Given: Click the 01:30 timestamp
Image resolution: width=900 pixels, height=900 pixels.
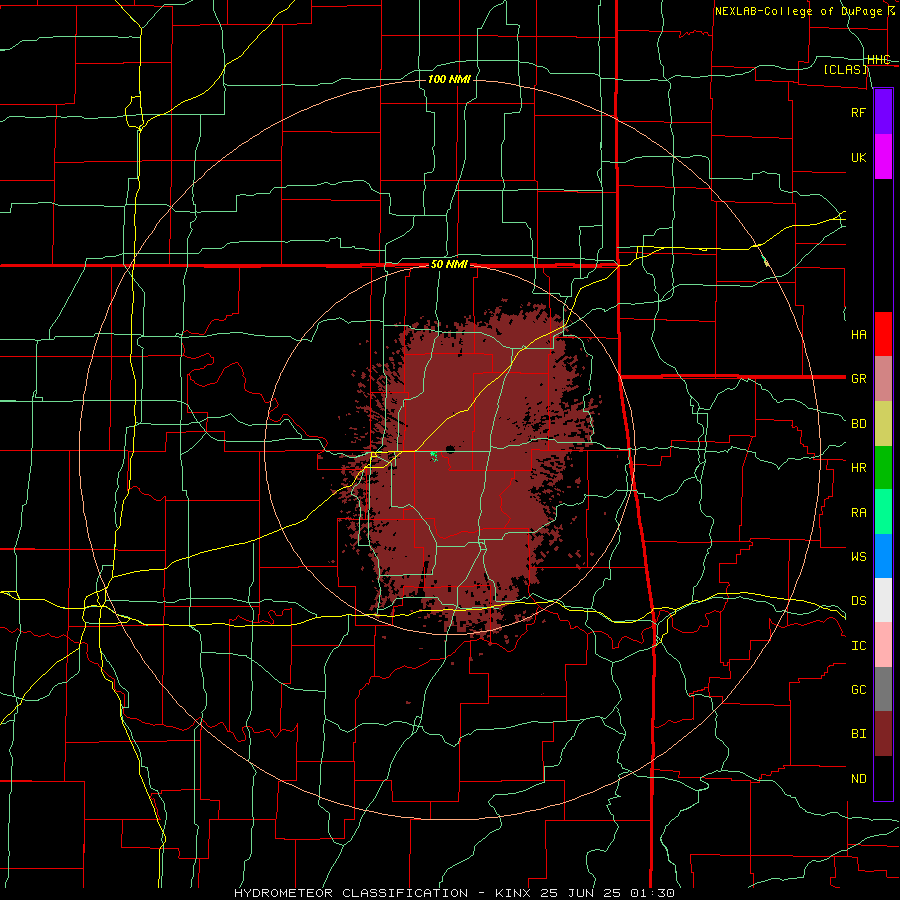Looking at the screenshot, I should tap(651, 893).
